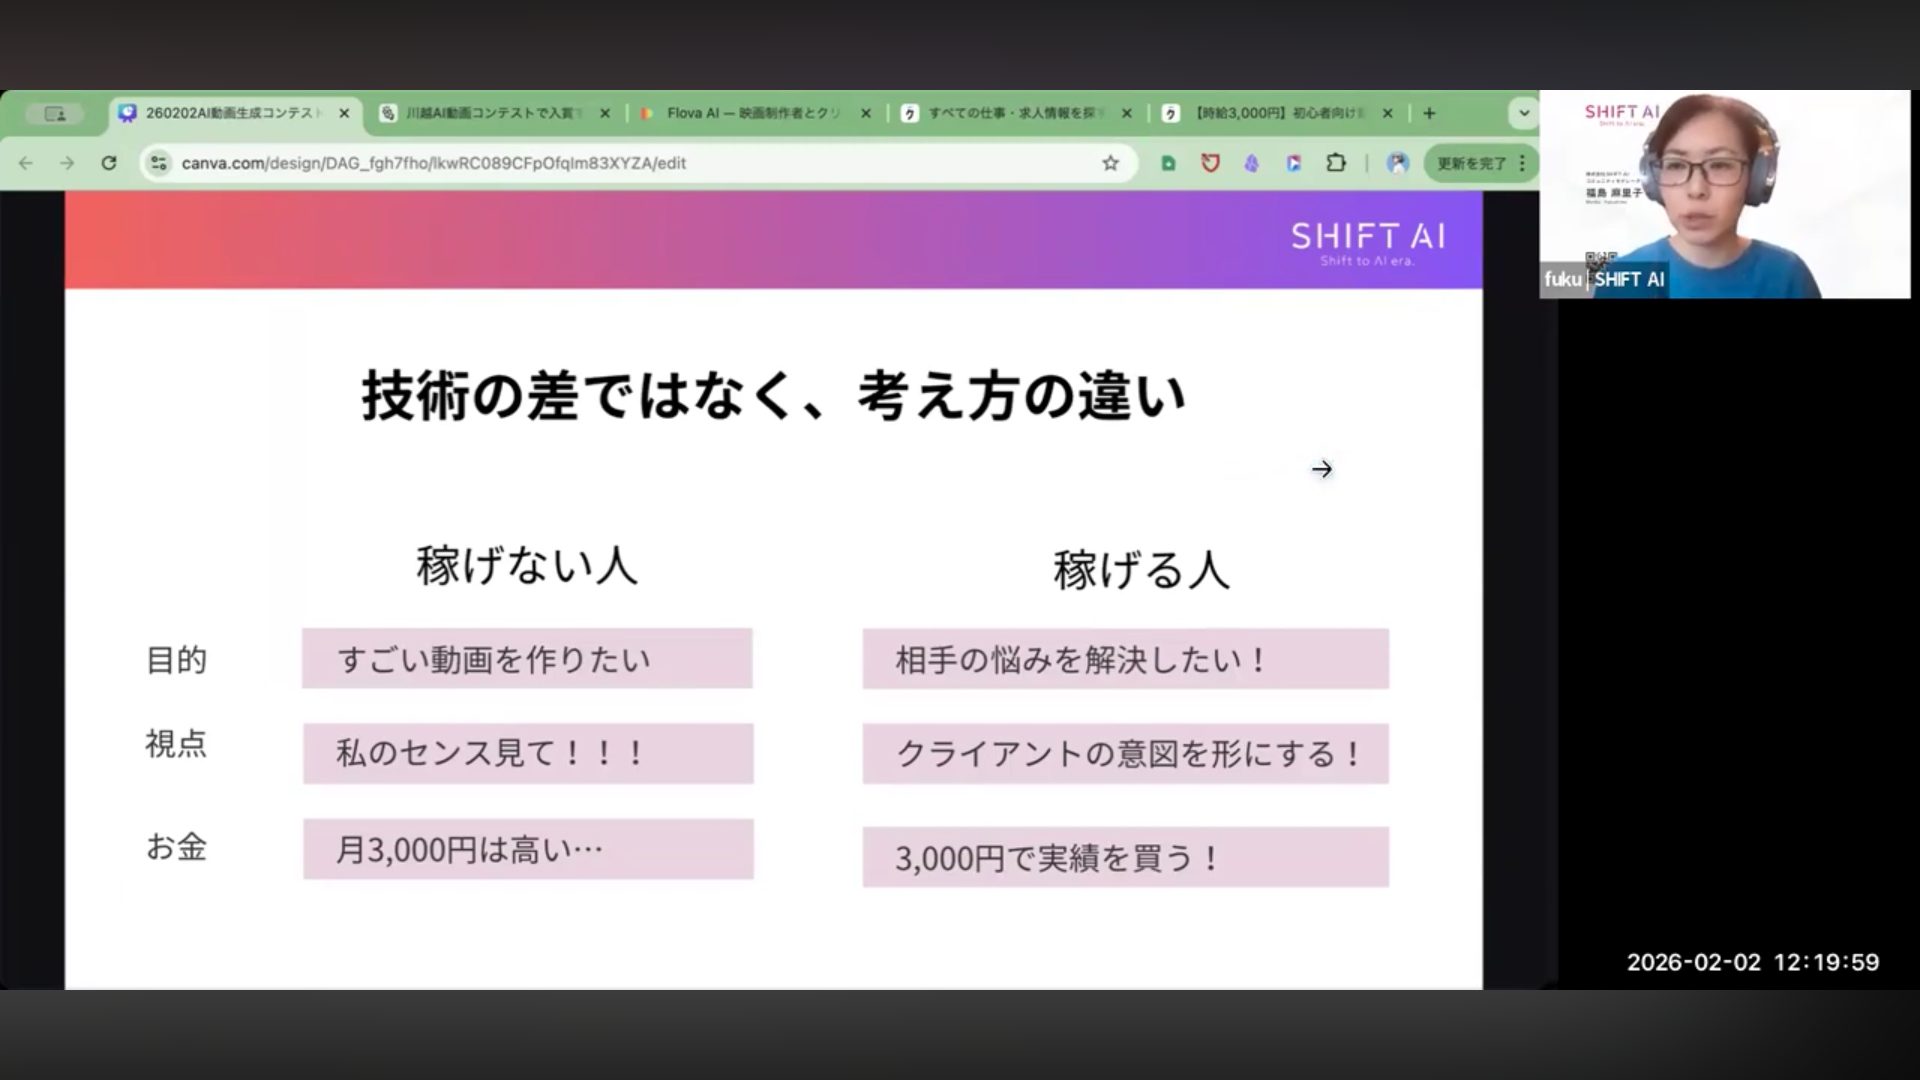
Task: Close the すべての仕事・求人情報 tab
Action: [1127, 113]
